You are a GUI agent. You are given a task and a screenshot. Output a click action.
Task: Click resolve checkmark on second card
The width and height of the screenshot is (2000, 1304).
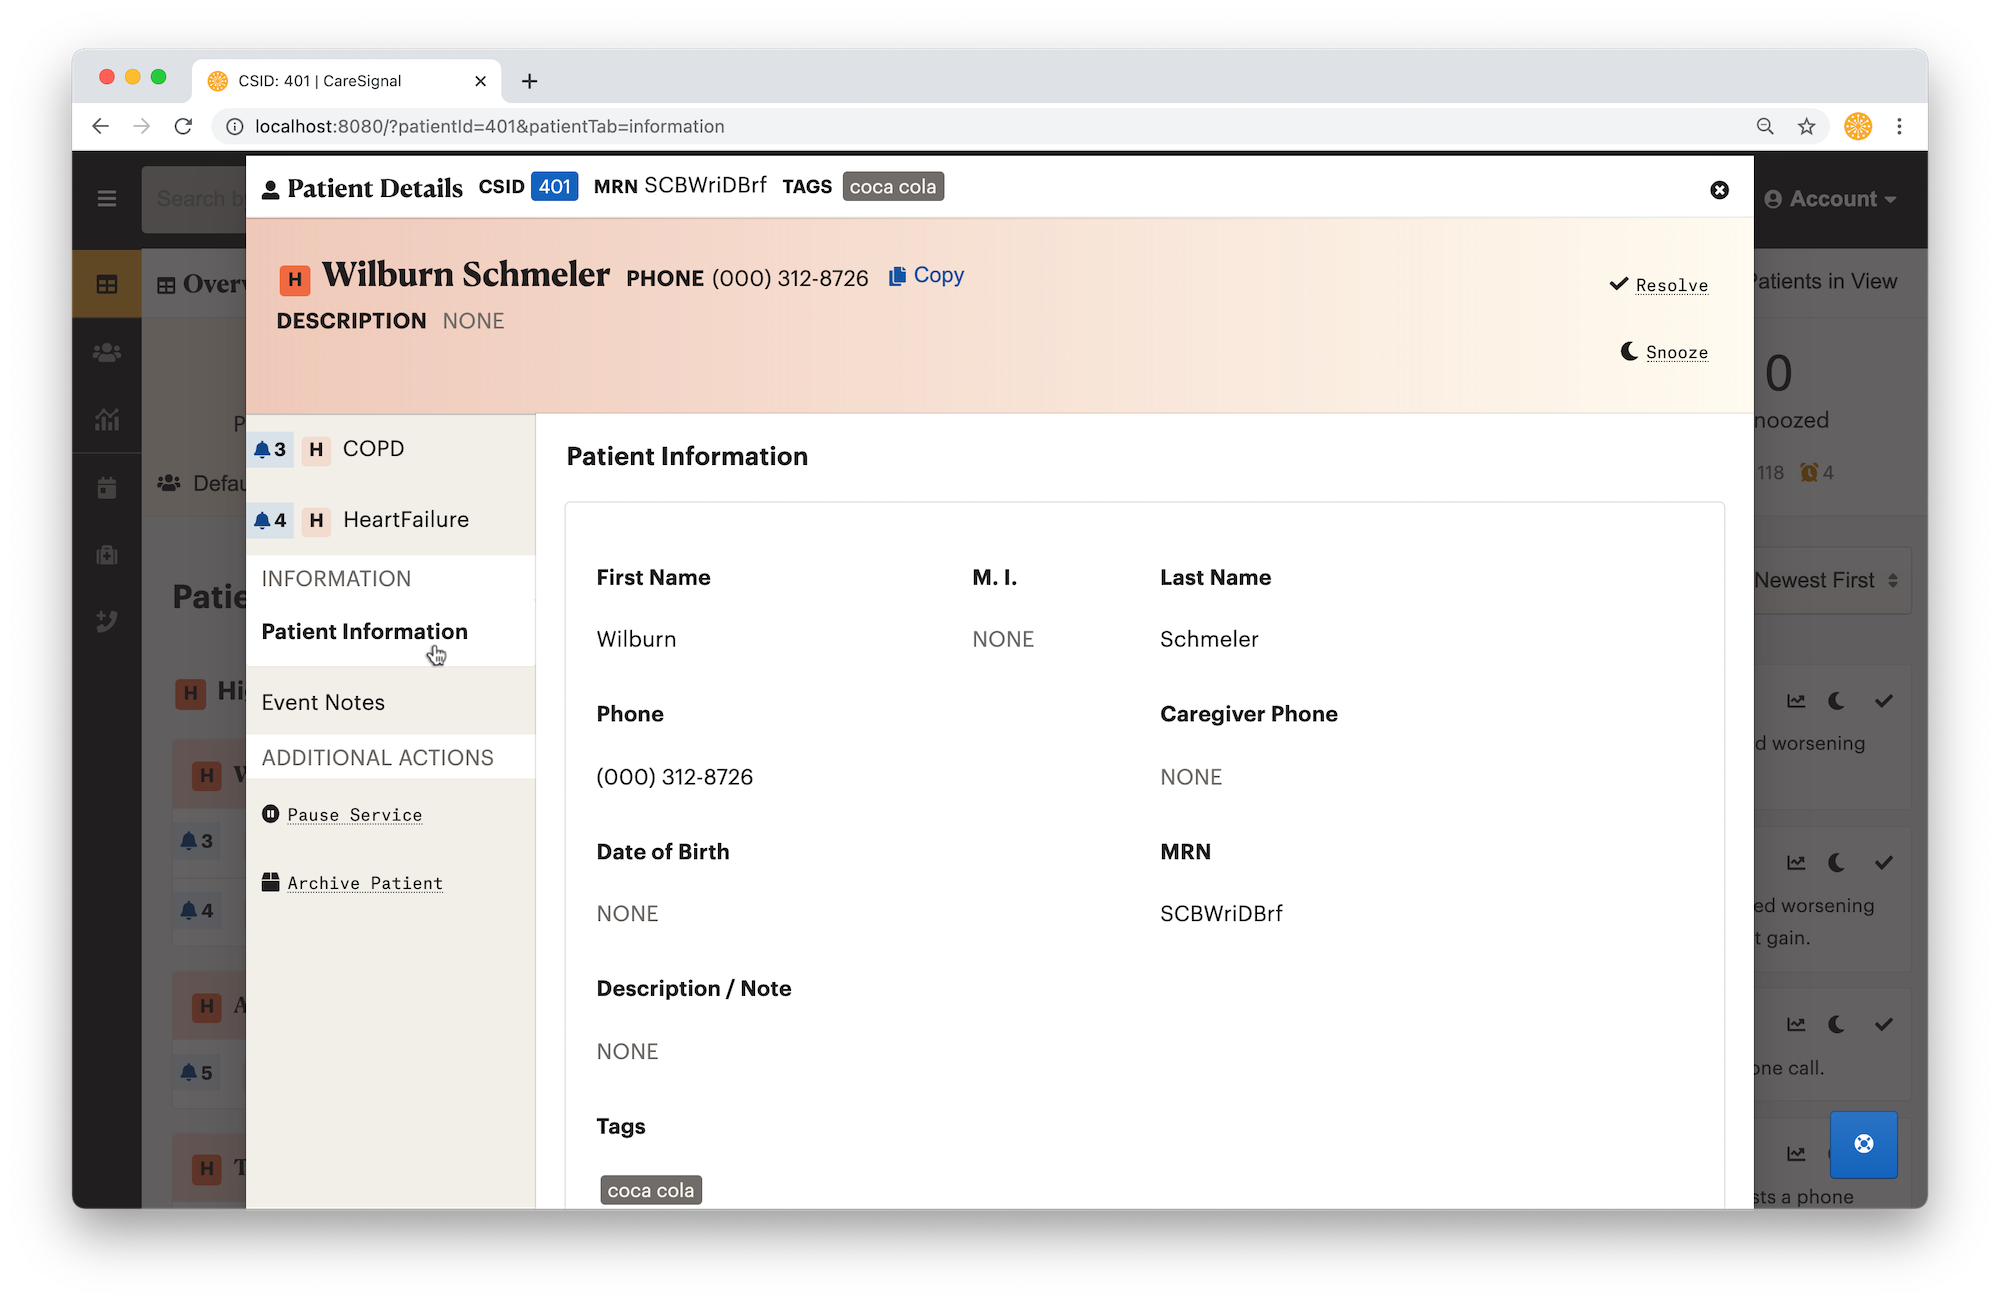pos(1884,862)
